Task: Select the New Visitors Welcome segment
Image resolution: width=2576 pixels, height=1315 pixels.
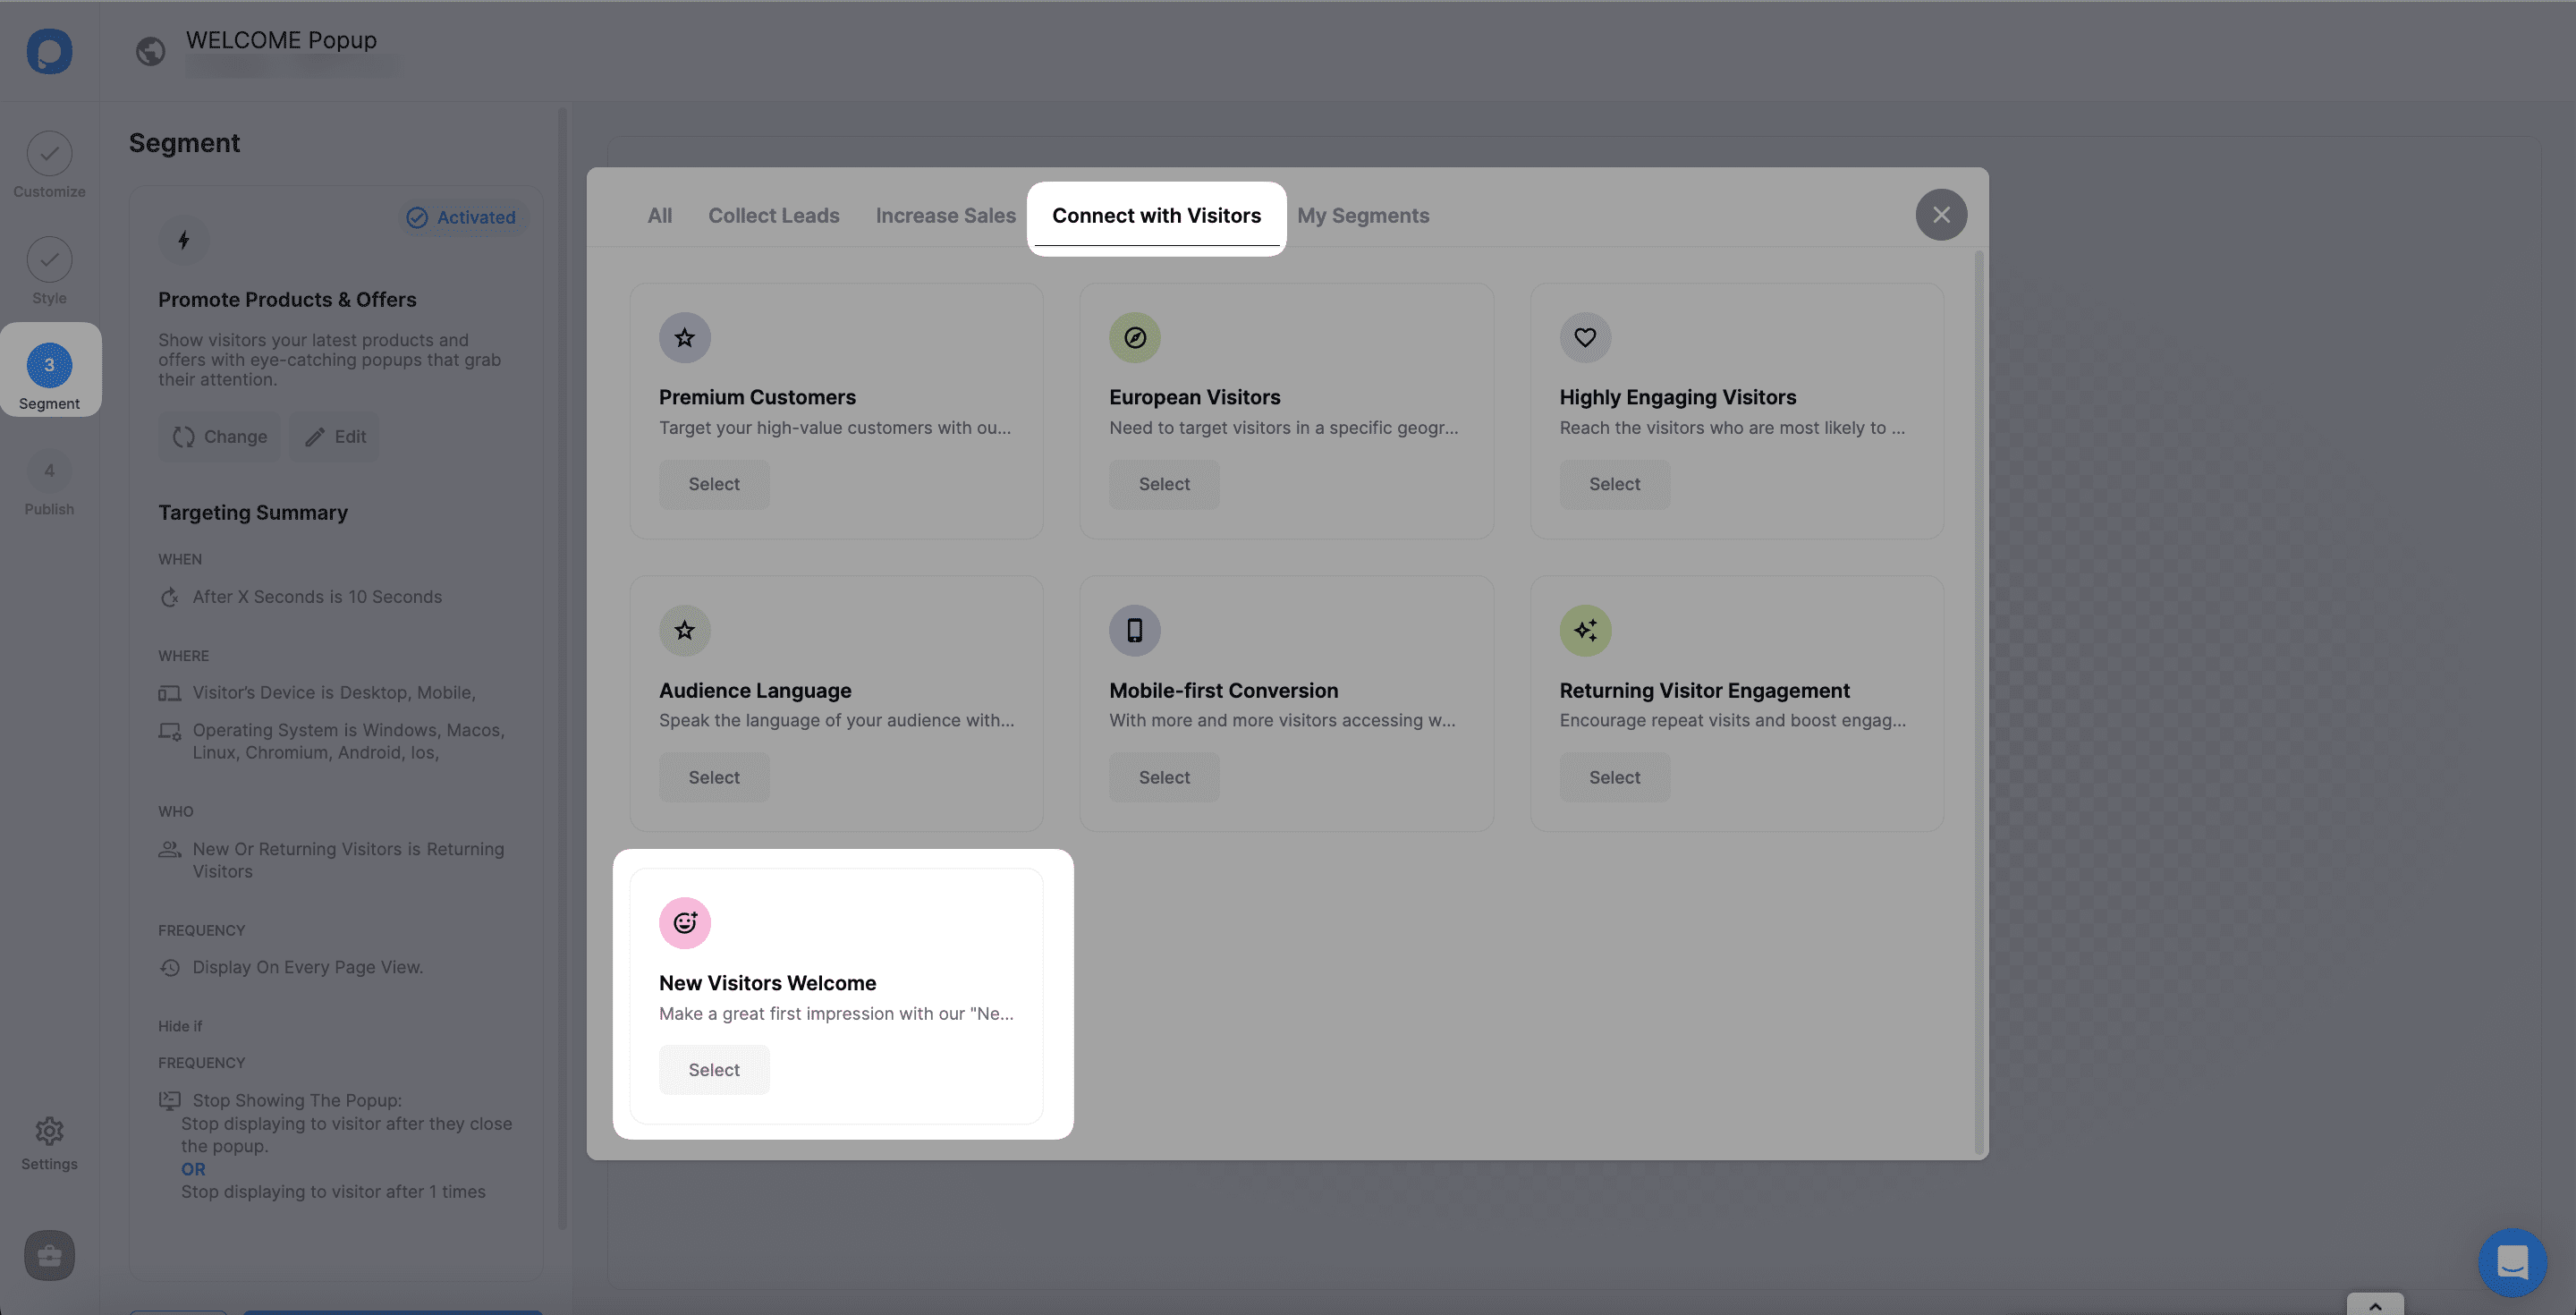Action: point(714,1070)
